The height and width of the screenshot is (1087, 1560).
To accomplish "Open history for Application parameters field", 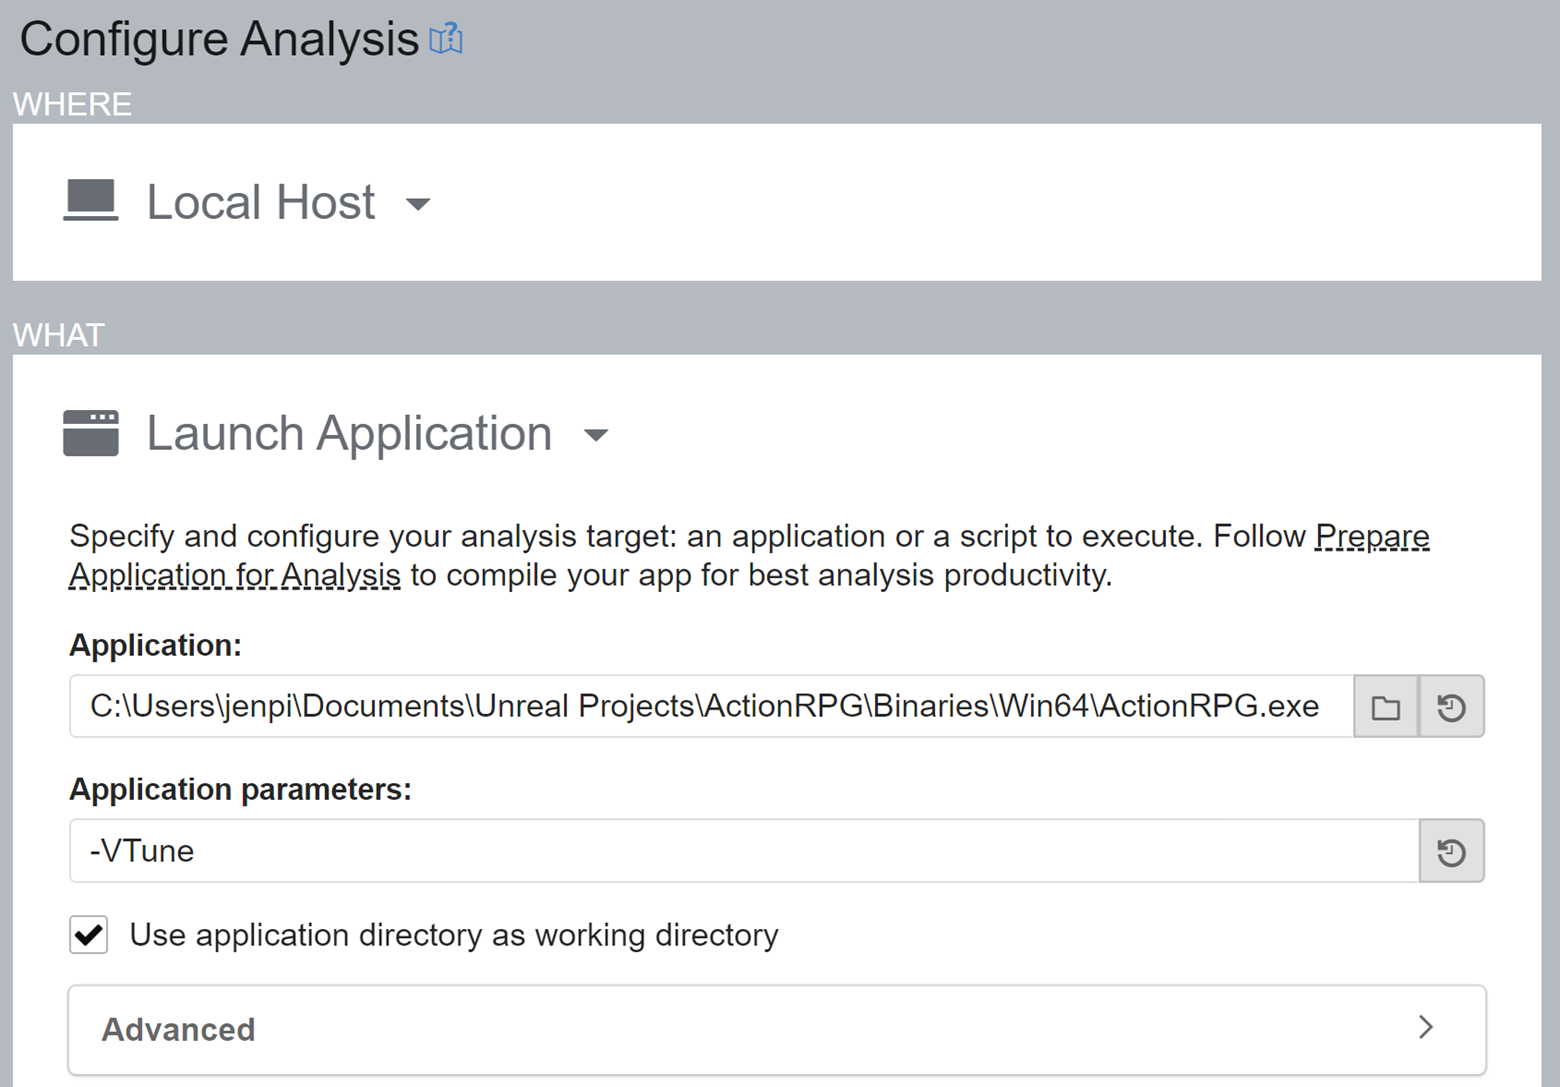I will [x=1451, y=852].
